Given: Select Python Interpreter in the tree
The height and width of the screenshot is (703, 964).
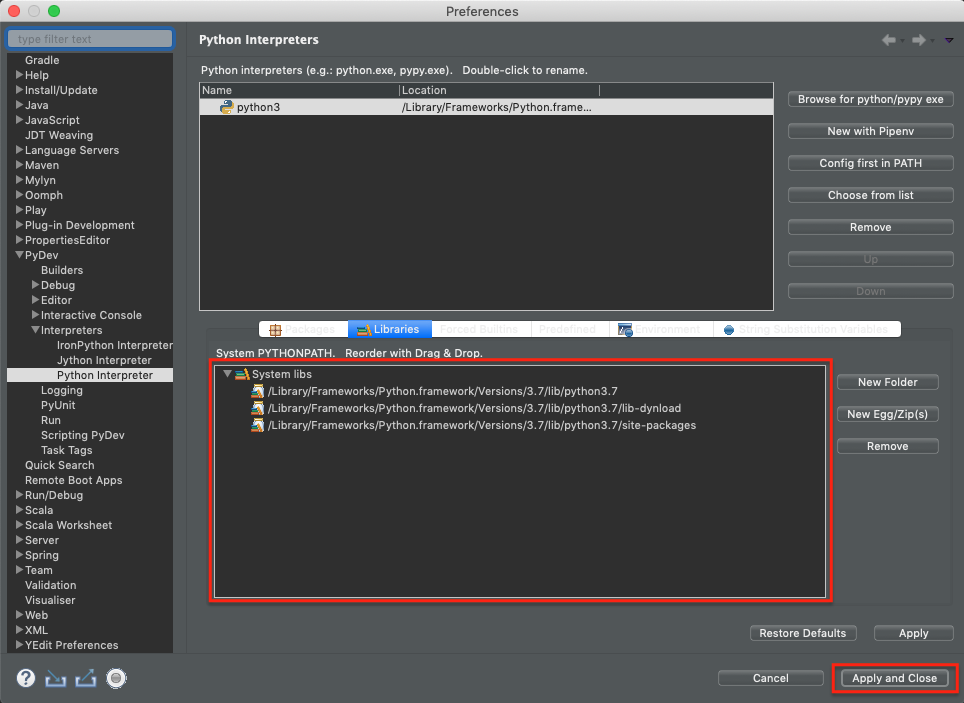Looking at the screenshot, I should coord(105,375).
